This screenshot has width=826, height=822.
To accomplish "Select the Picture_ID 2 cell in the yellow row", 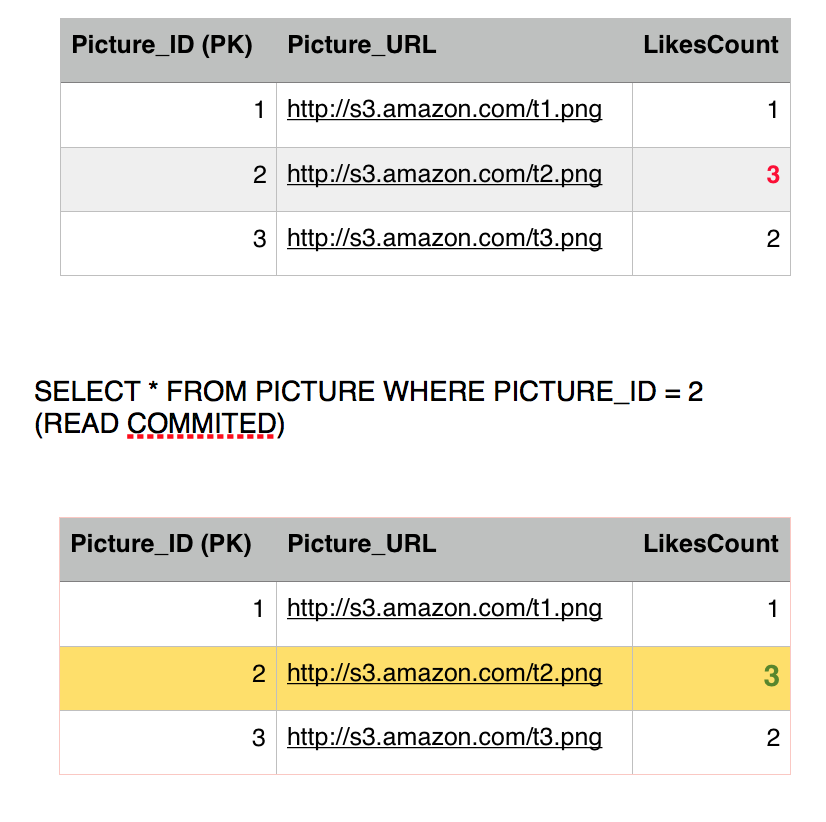I will [x=168, y=675].
